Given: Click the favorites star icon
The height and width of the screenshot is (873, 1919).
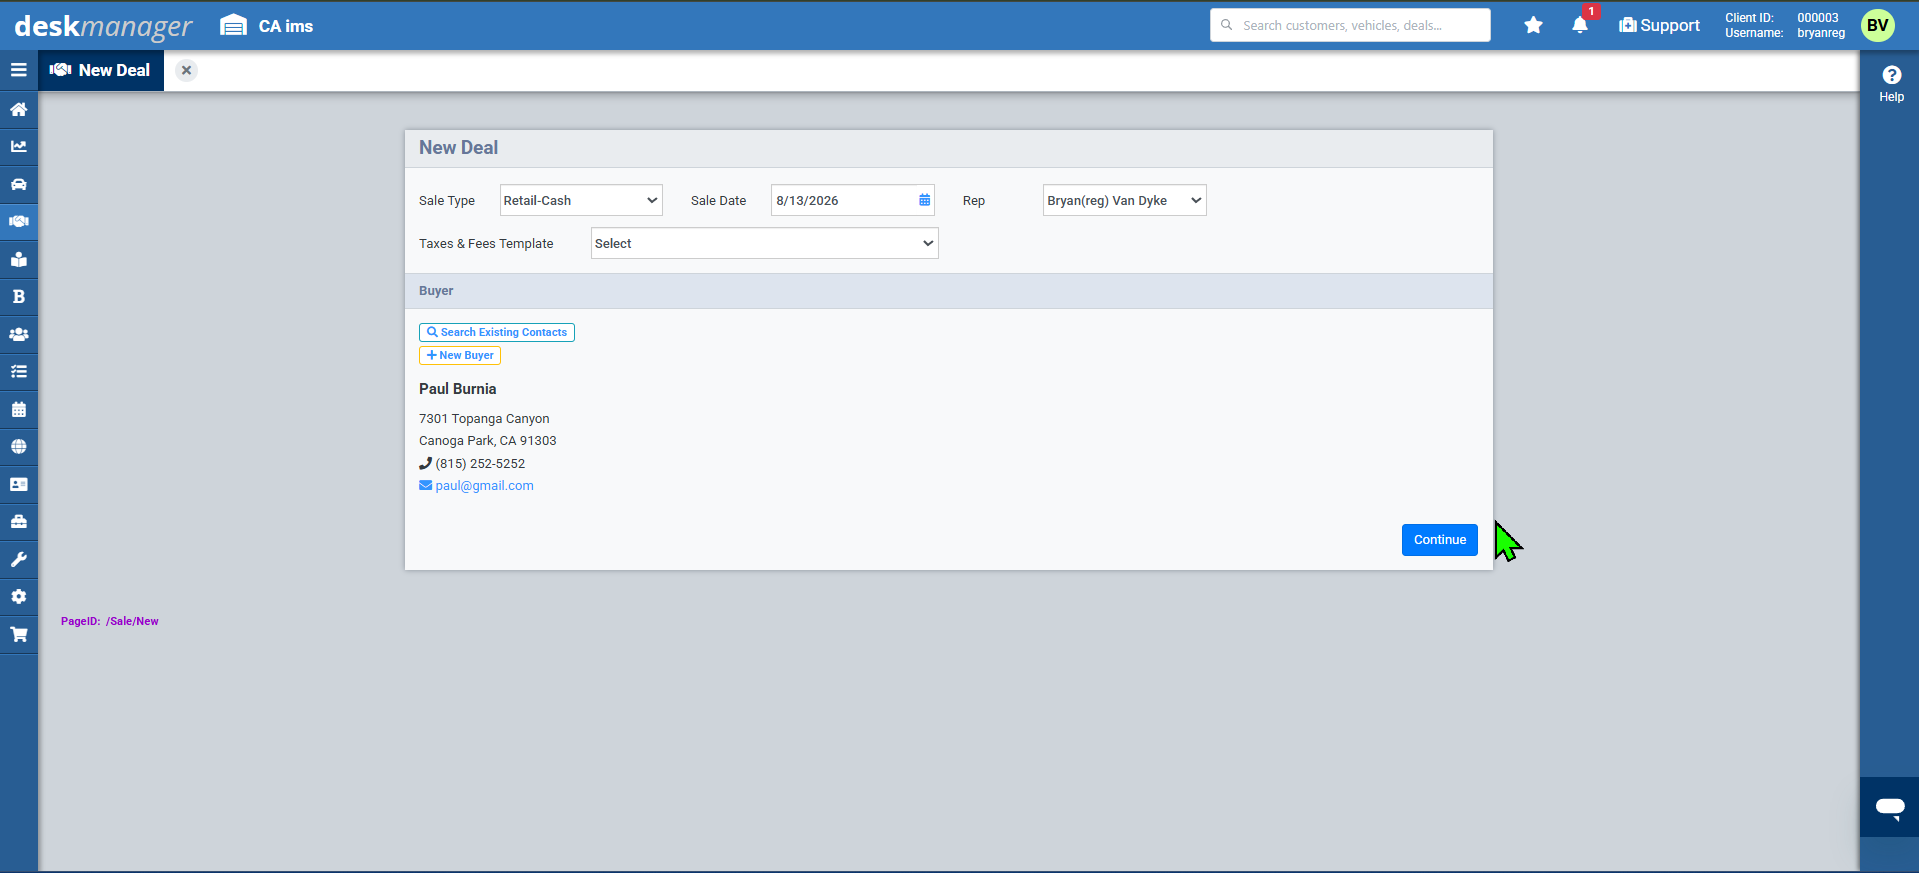Looking at the screenshot, I should click(1533, 25).
